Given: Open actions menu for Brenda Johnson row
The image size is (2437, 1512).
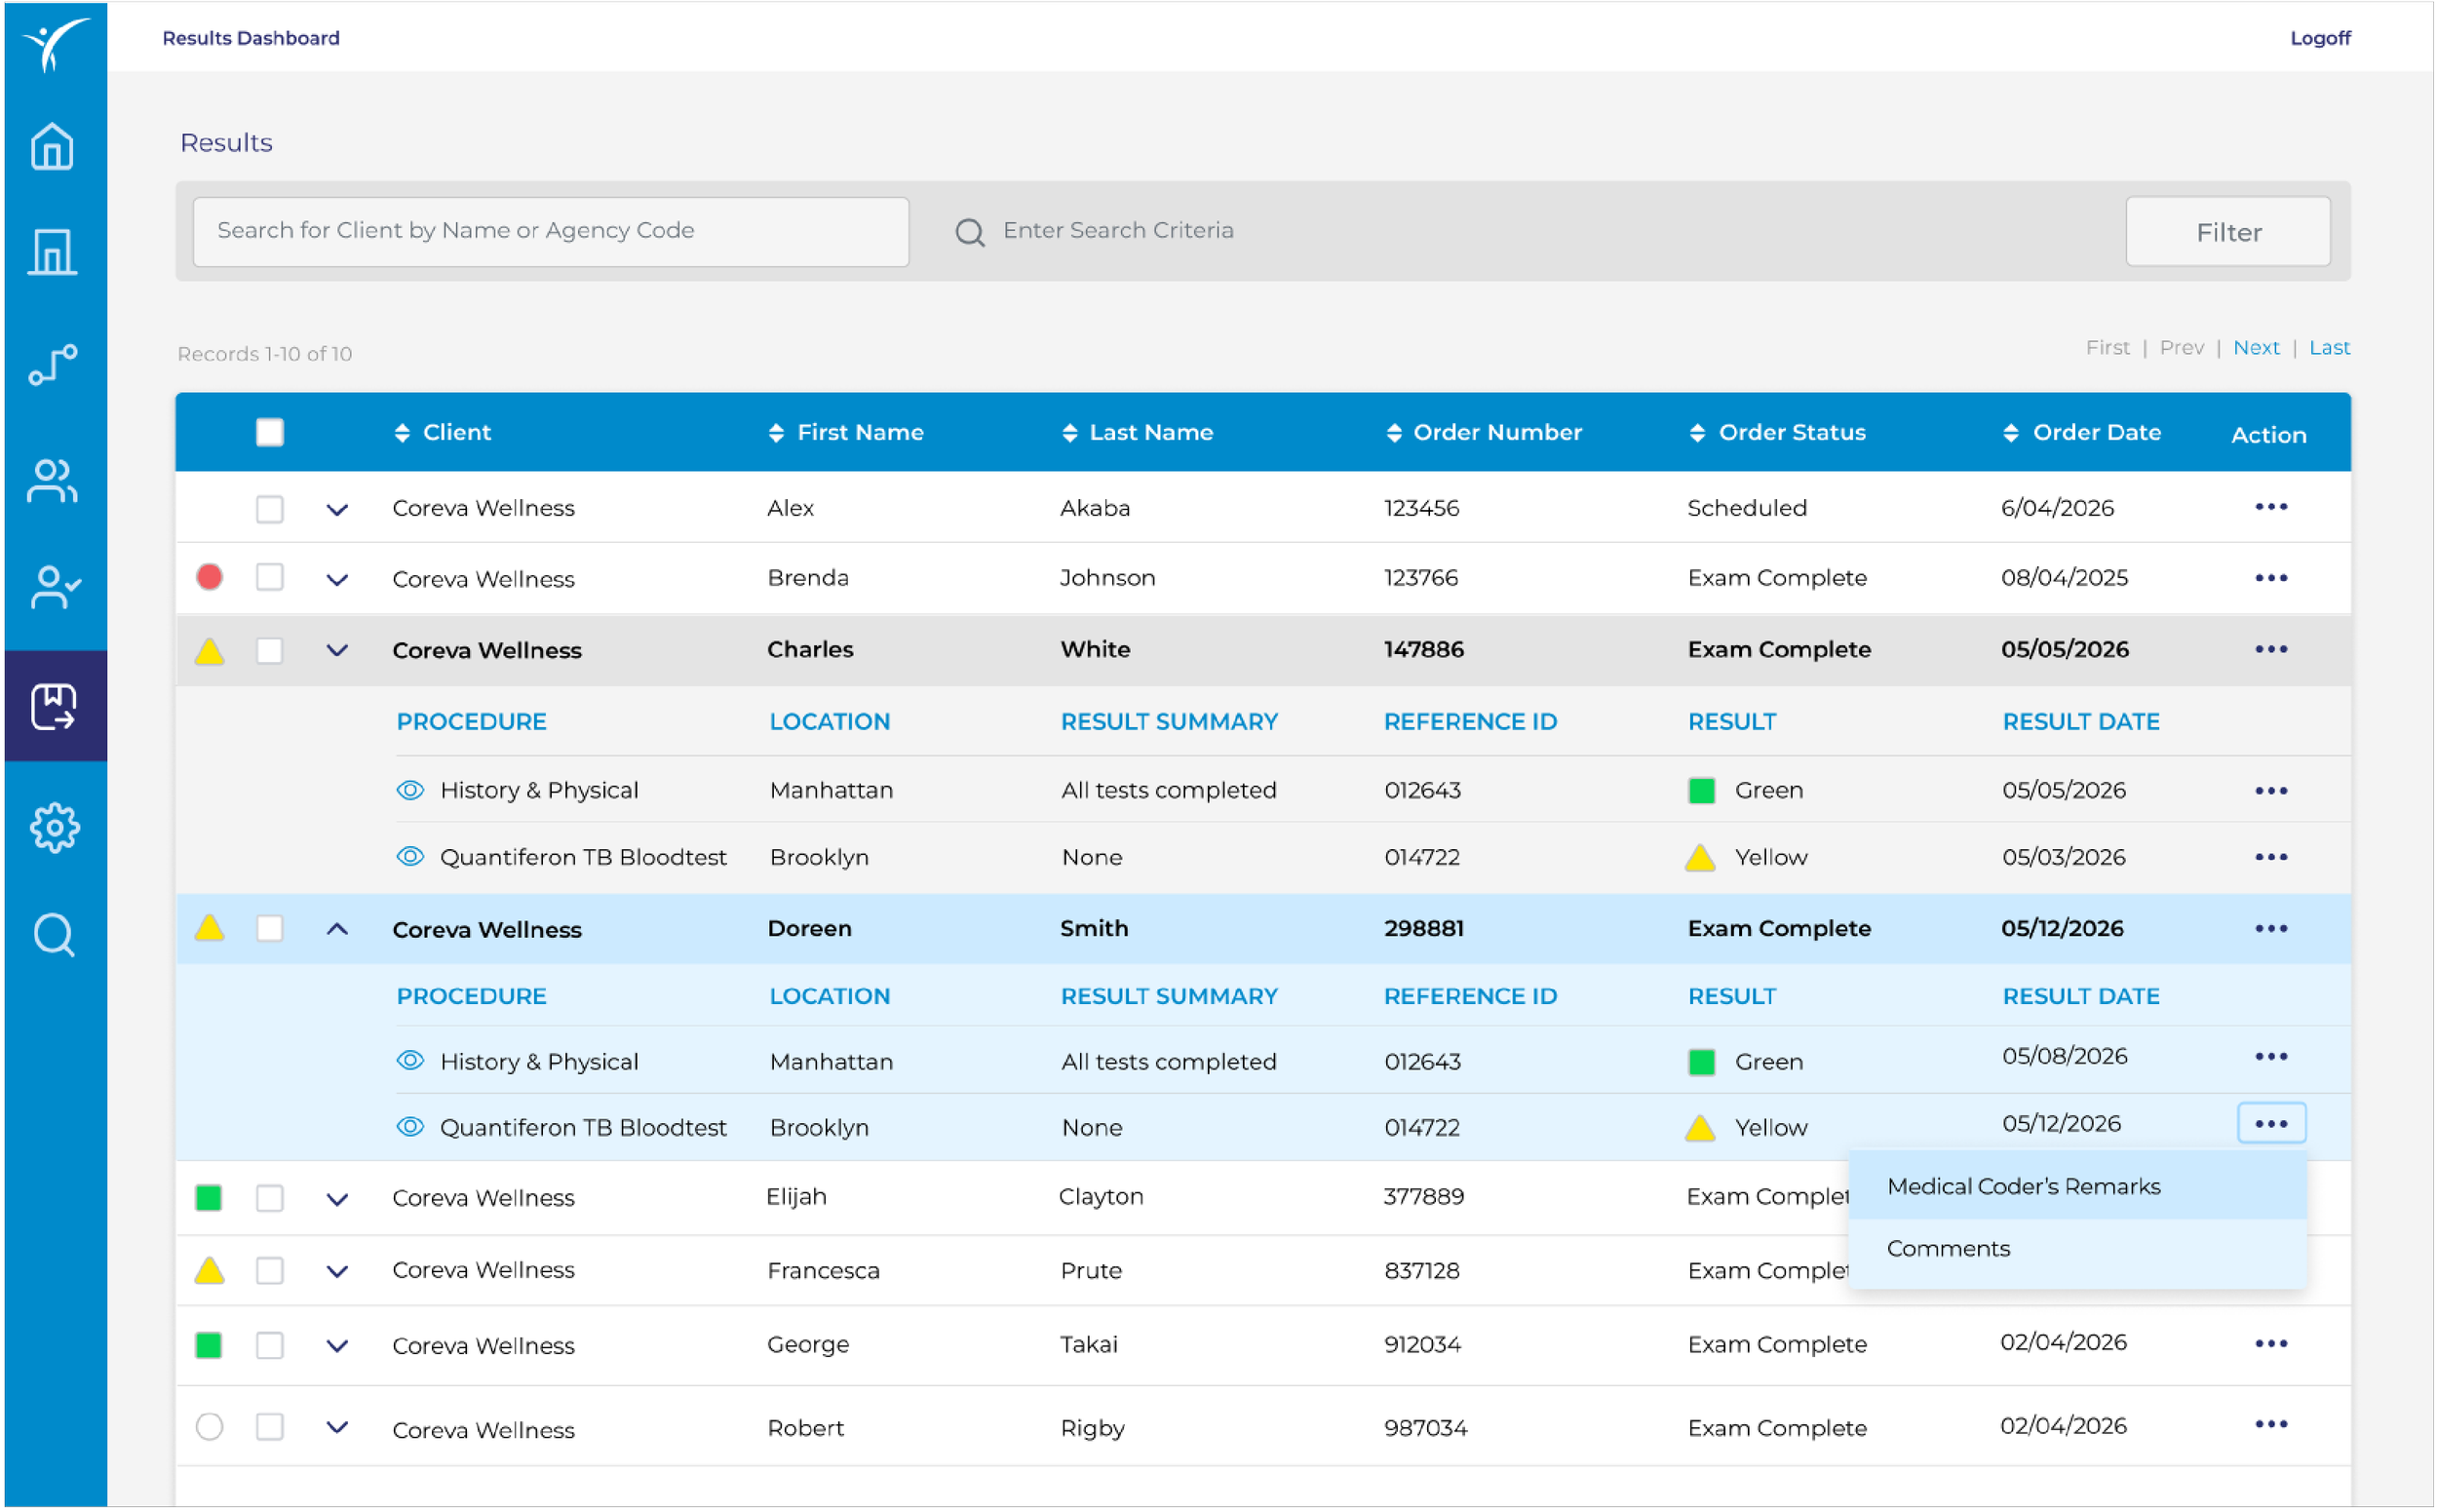Looking at the screenshot, I should (2270, 578).
